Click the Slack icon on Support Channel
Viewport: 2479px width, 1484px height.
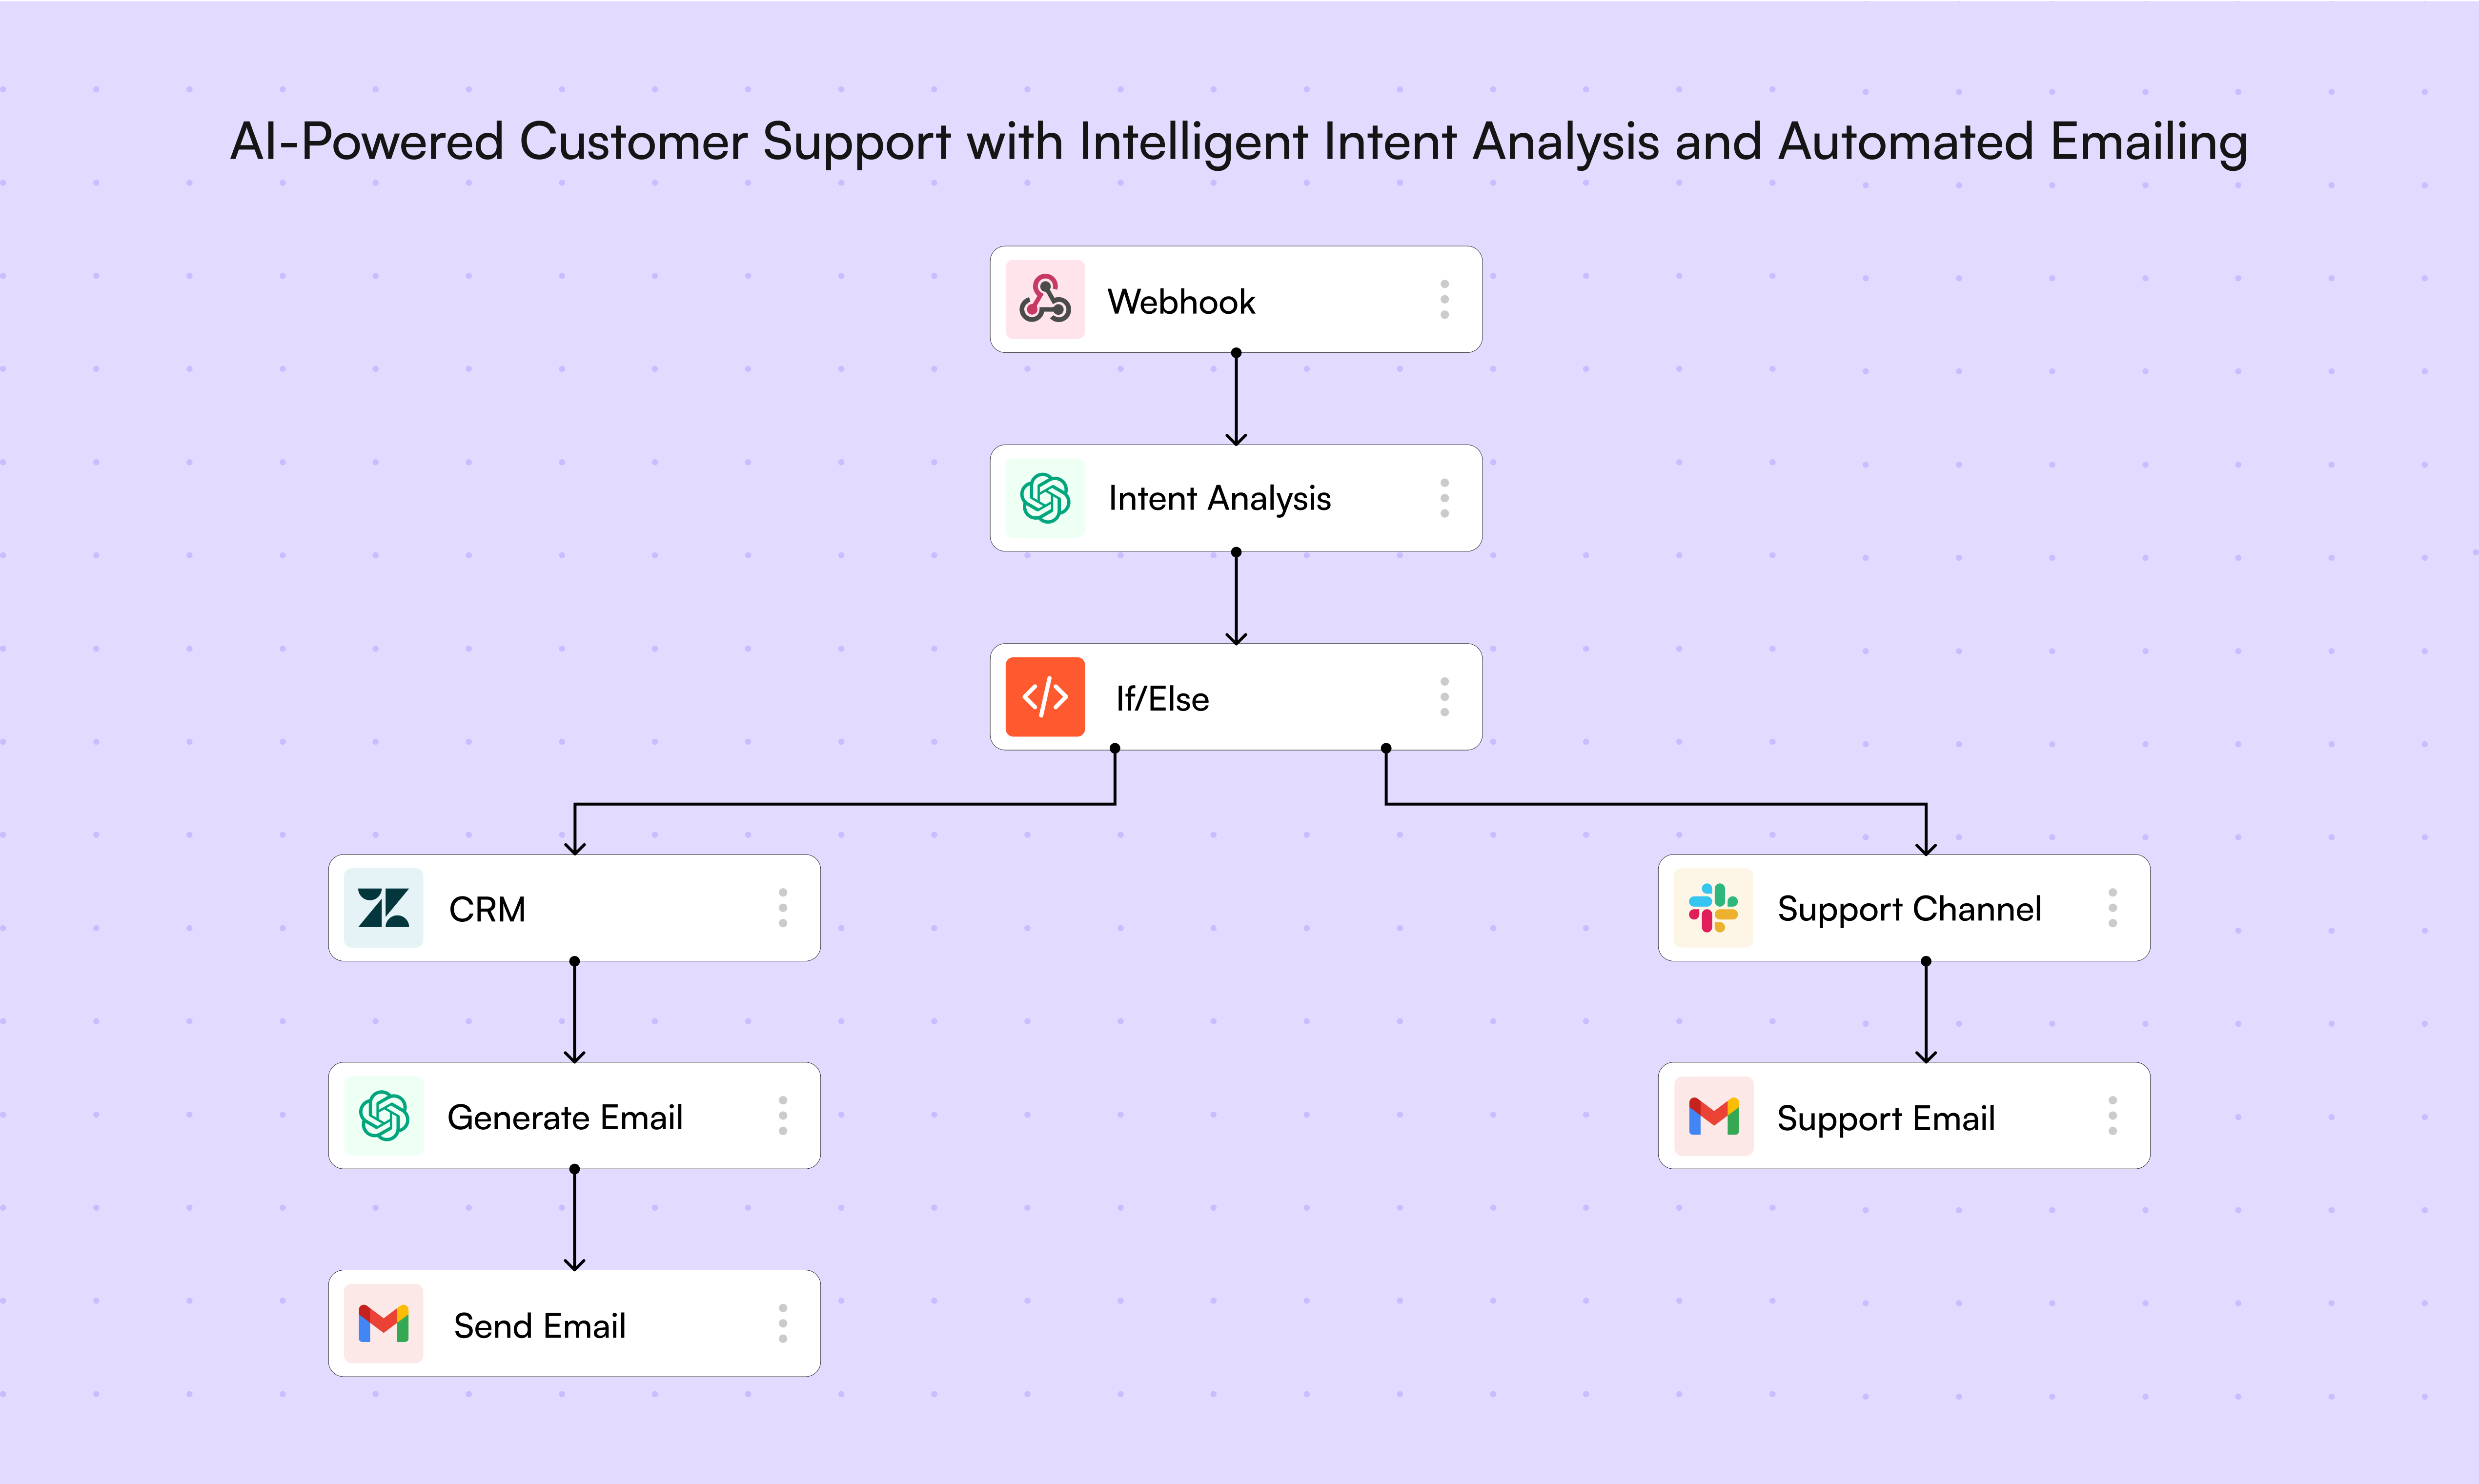click(x=1713, y=908)
